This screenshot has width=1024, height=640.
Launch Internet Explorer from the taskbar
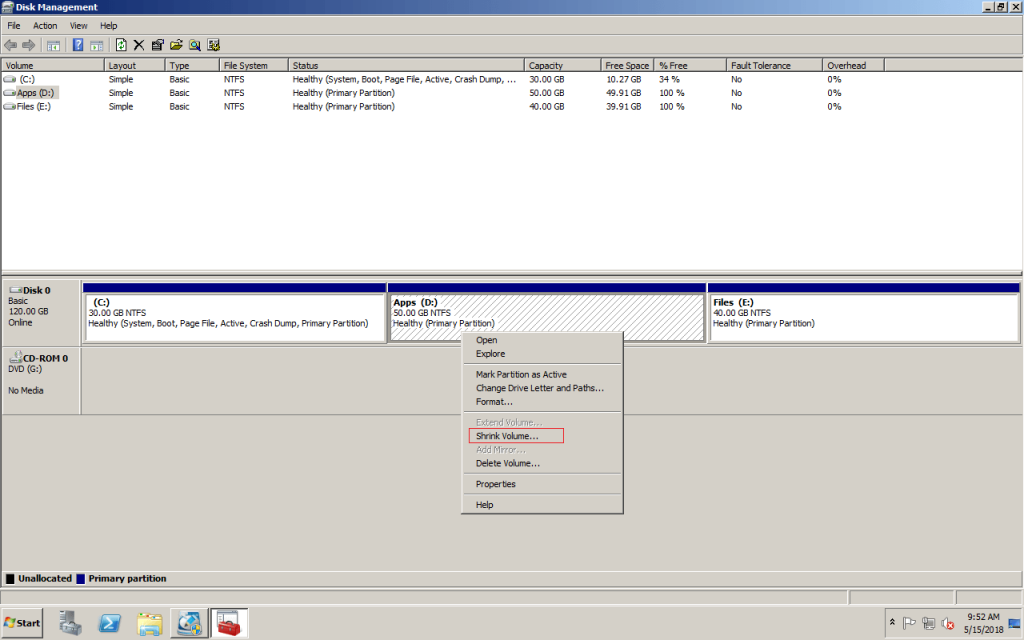pos(109,622)
